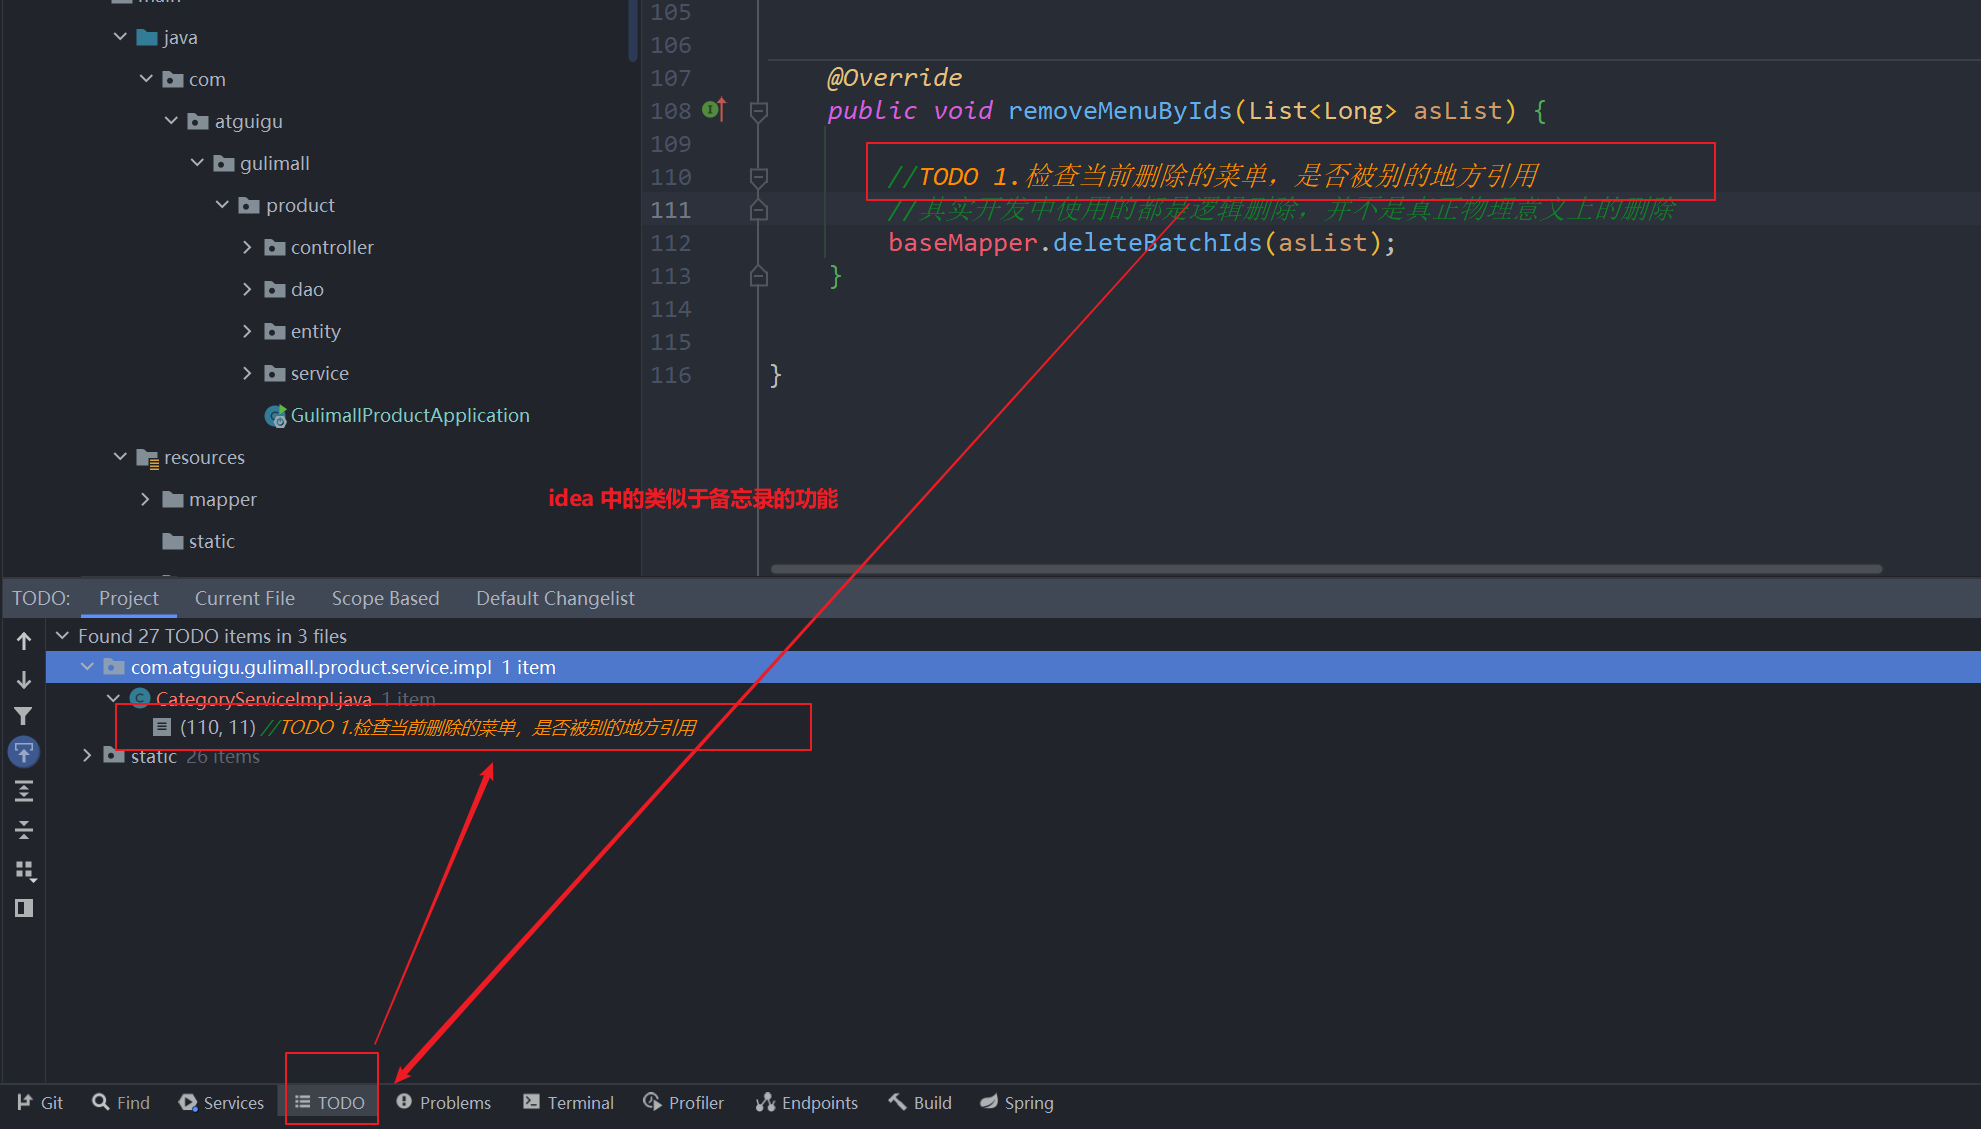Click the Collapse All icon in TODO panel
This screenshot has width=1981, height=1129.
tap(24, 830)
